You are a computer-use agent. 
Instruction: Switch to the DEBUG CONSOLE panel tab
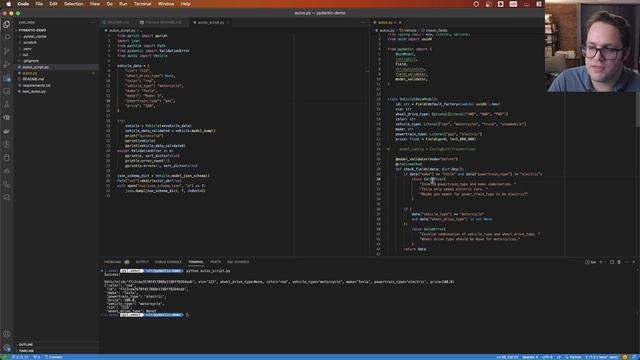pyautogui.click(x=168, y=262)
